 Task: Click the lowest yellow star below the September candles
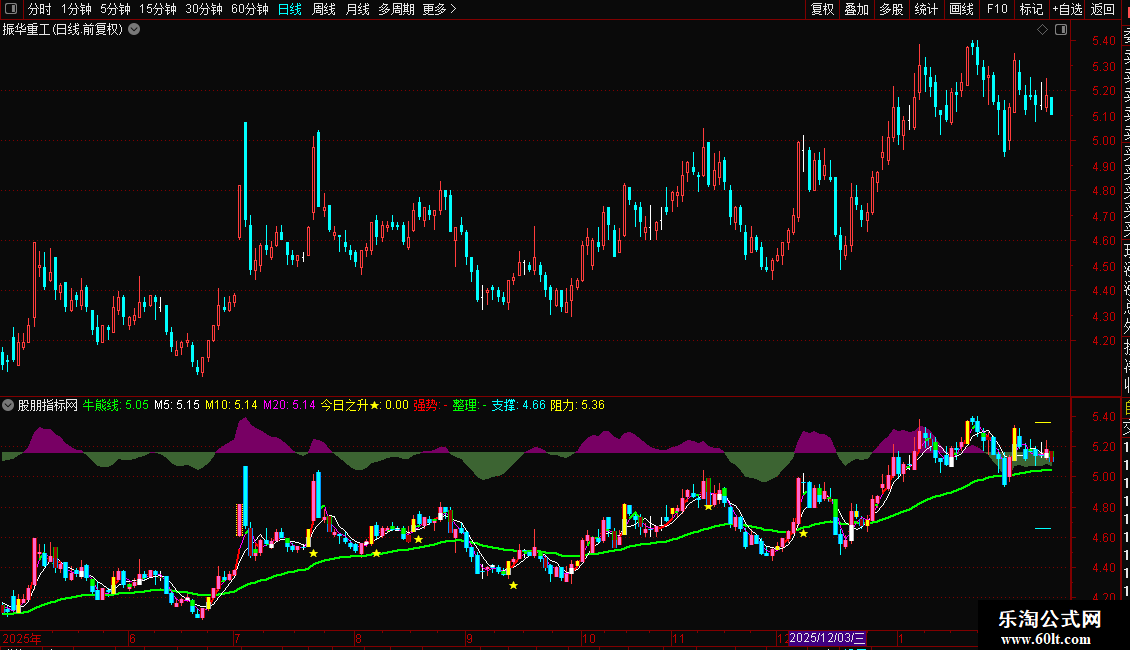pyautogui.click(x=513, y=585)
